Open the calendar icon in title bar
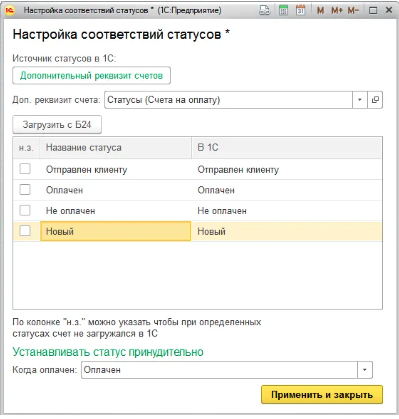Screen dimensions: 399x419 301,10
